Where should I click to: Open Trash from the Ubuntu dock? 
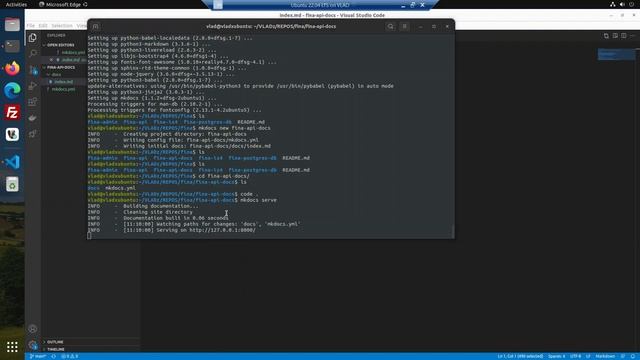[x=12, y=184]
